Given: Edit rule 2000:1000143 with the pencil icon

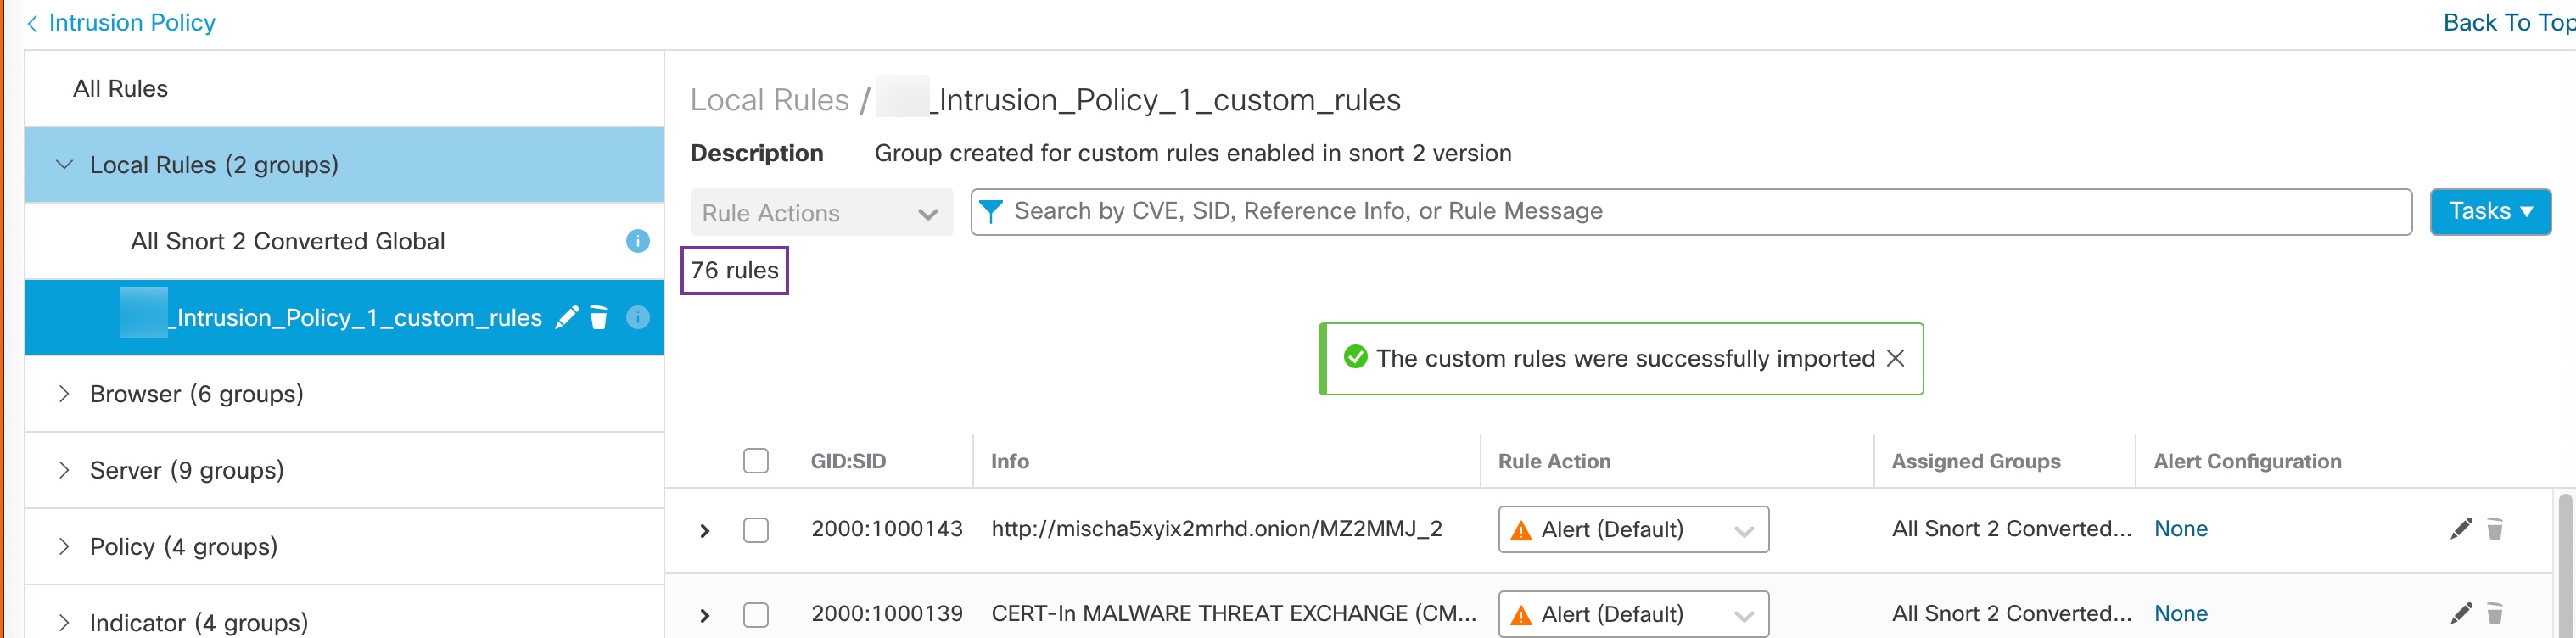Looking at the screenshot, I should click(x=2461, y=529).
